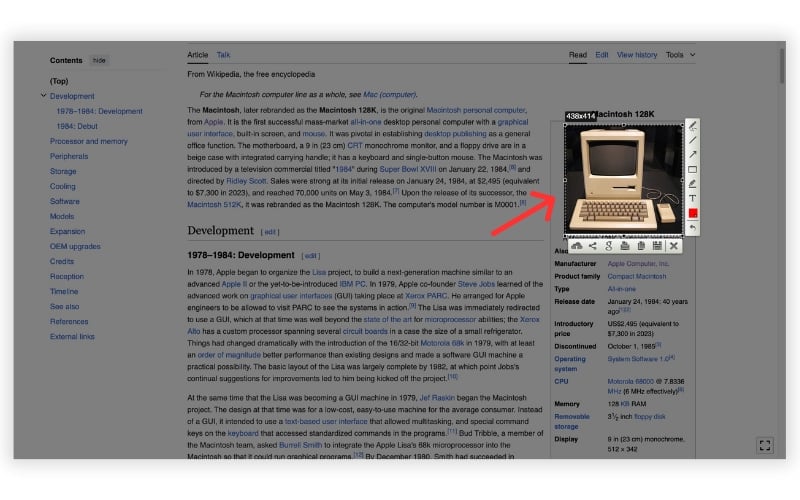The height and width of the screenshot is (500, 800).
Task: Switch to the Article tab
Action: 197,55
